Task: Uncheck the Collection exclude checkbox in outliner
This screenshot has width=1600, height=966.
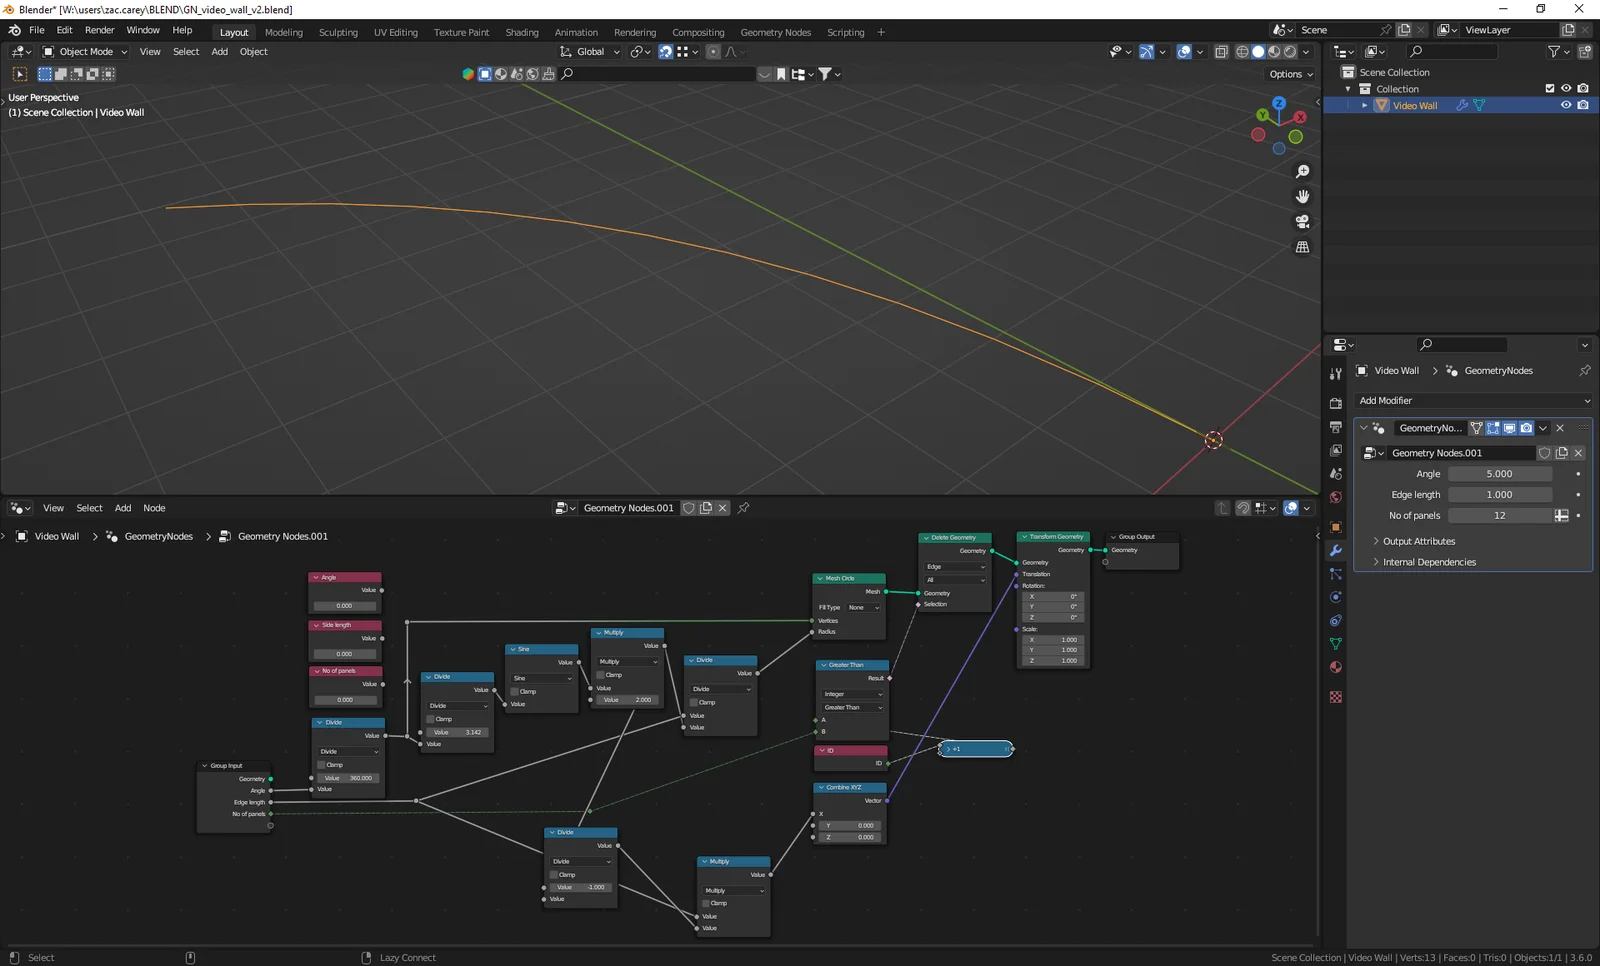Action: point(1550,89)
